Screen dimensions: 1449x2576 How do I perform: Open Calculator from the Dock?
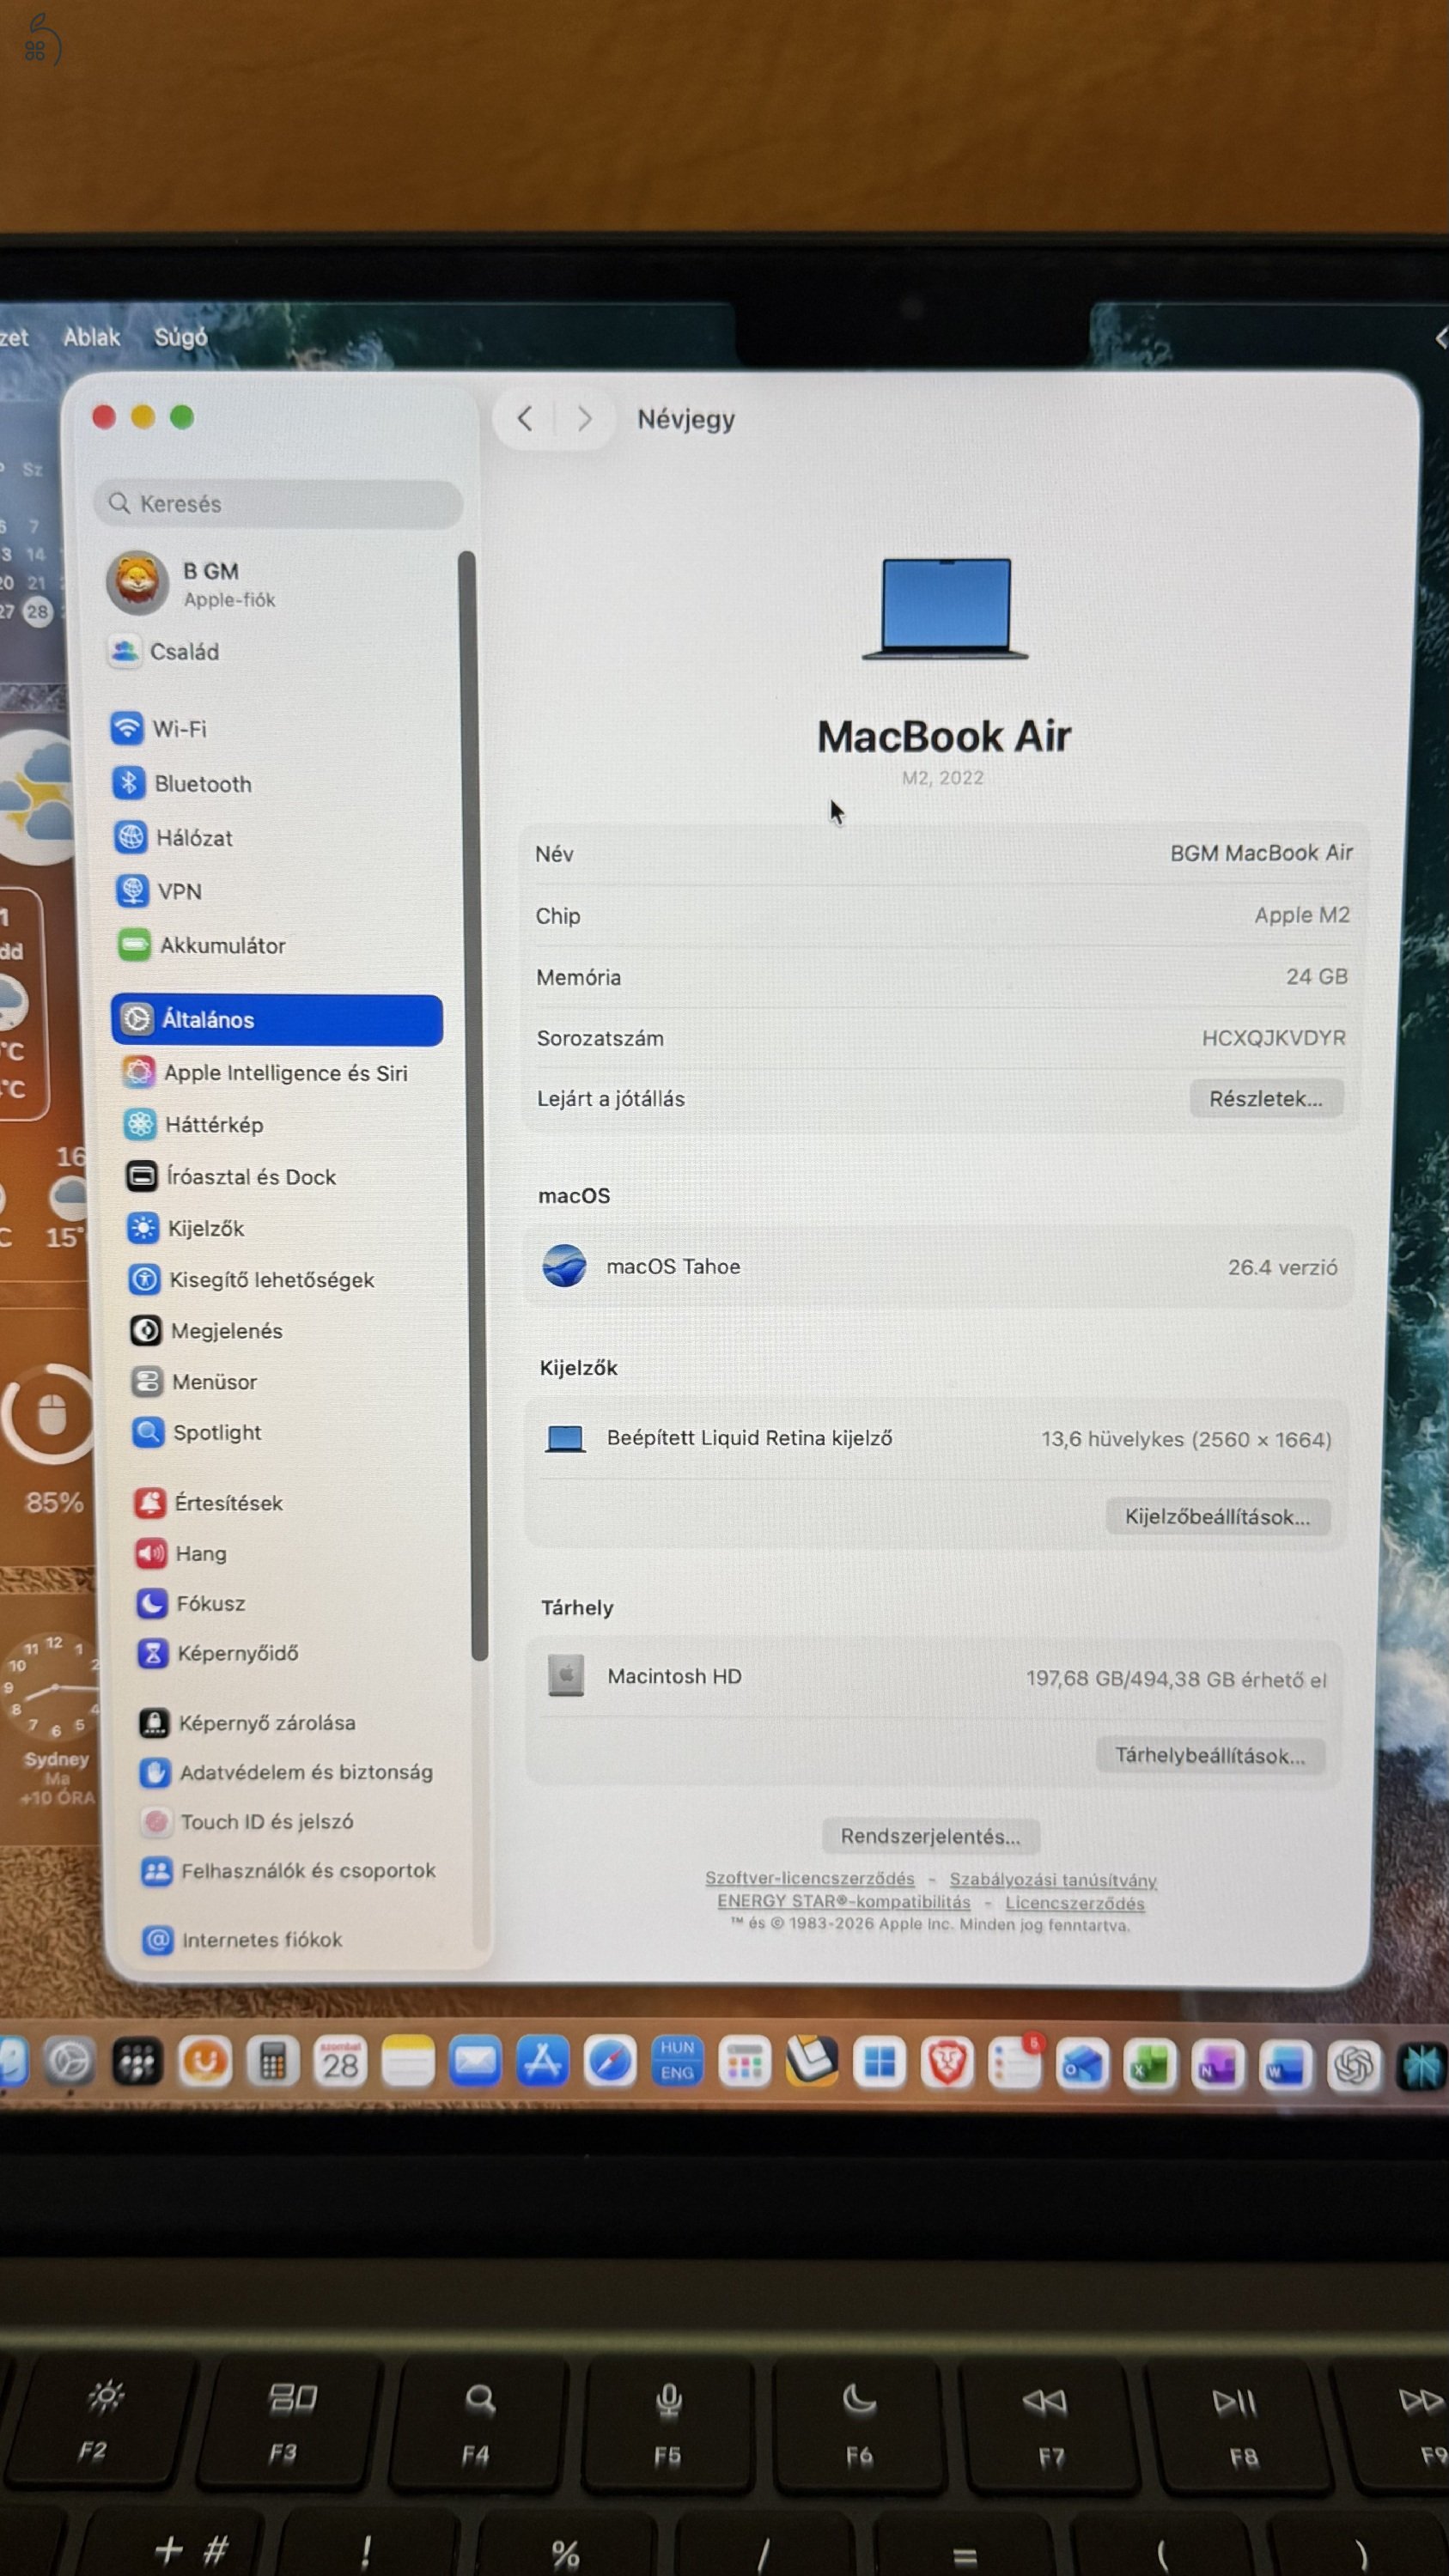(272, 2062)
